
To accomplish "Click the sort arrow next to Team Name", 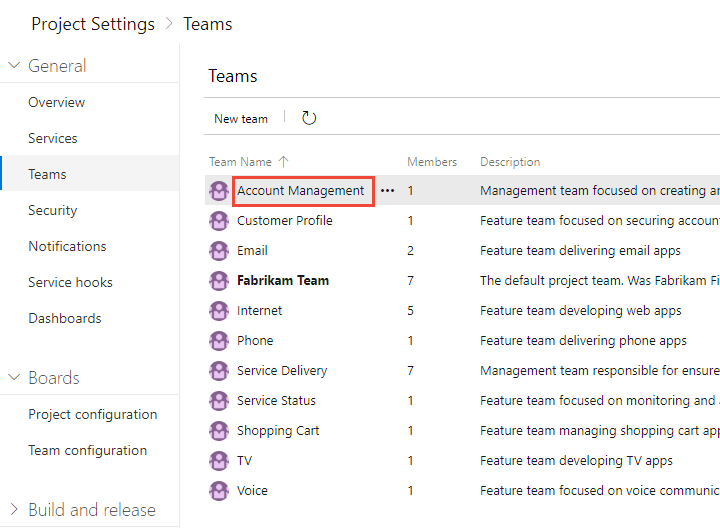I will tap(284, 162).
